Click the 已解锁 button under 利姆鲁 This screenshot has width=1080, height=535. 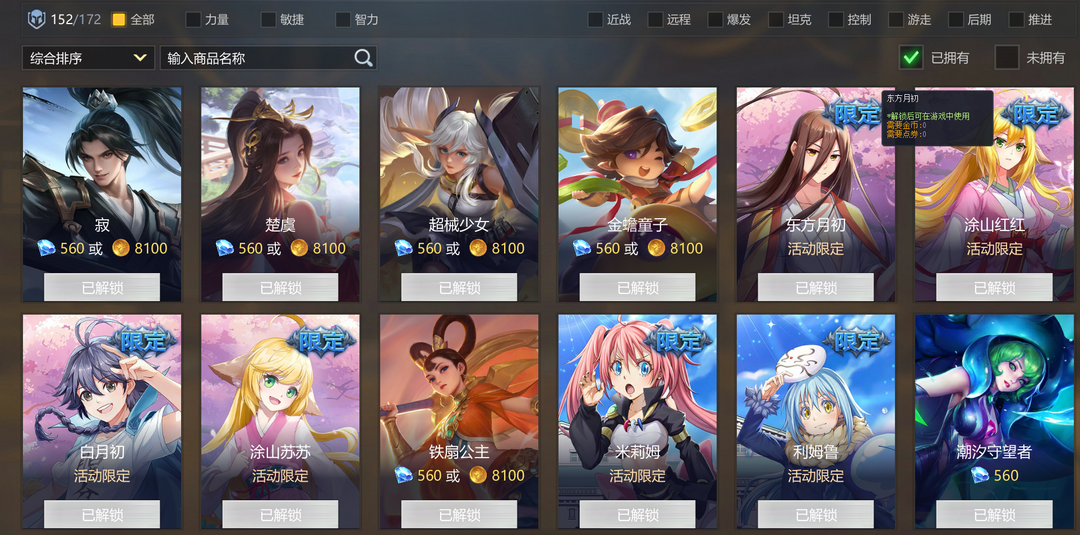tap(816, 514)
